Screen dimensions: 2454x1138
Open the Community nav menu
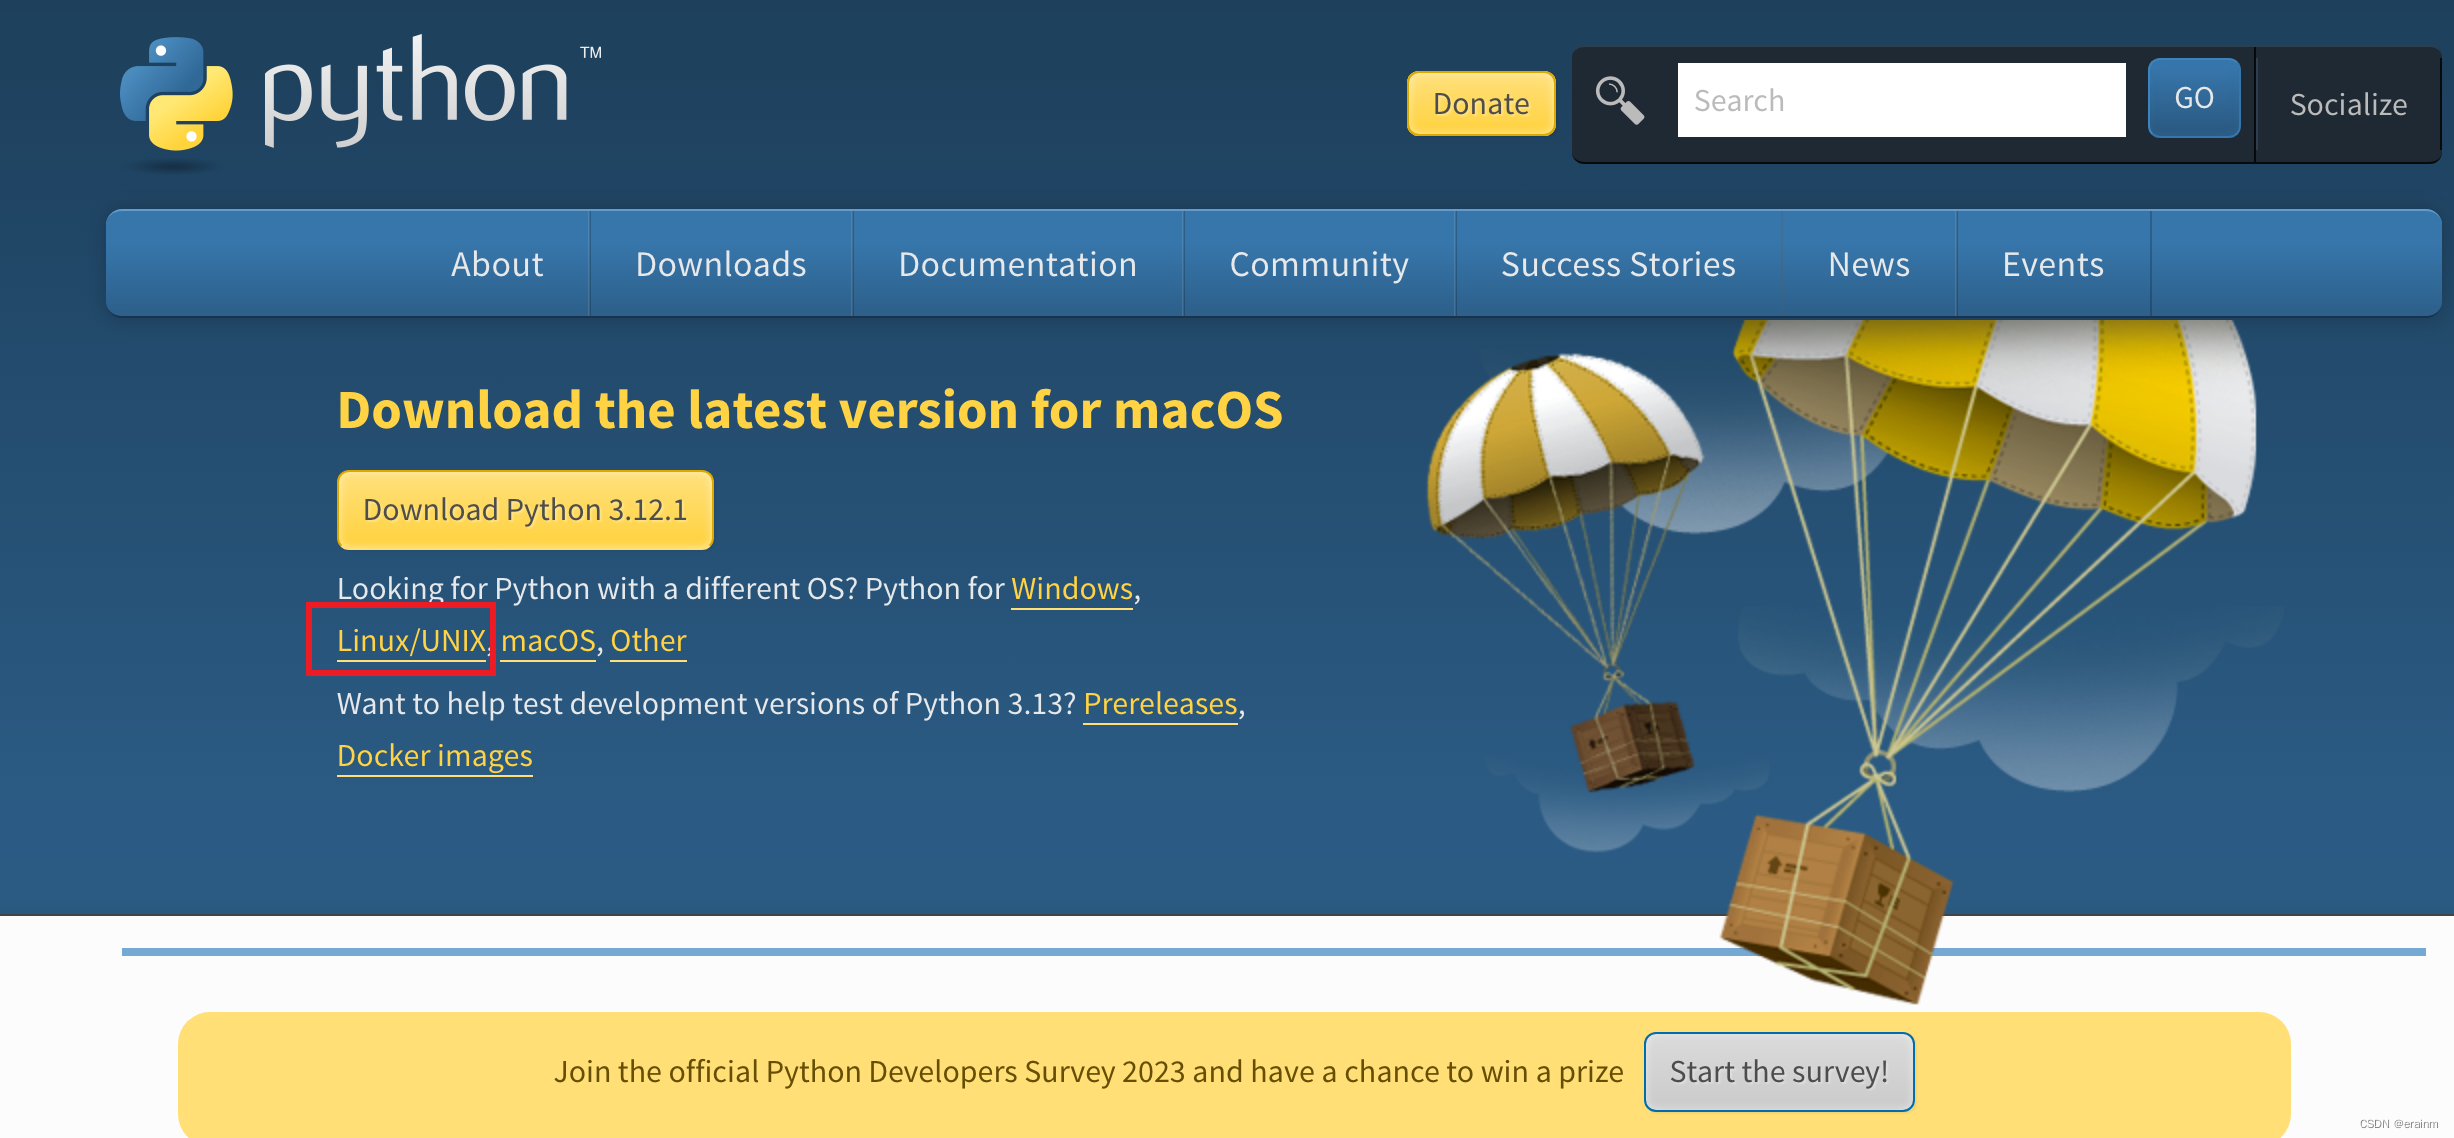click(x=1319, y=264)
